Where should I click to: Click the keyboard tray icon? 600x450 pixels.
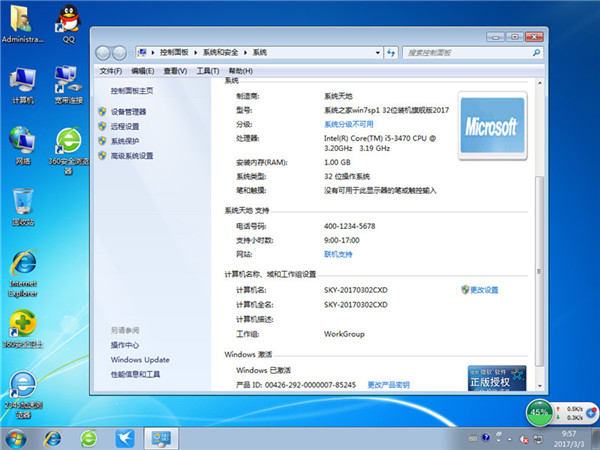tap(473, 438)
